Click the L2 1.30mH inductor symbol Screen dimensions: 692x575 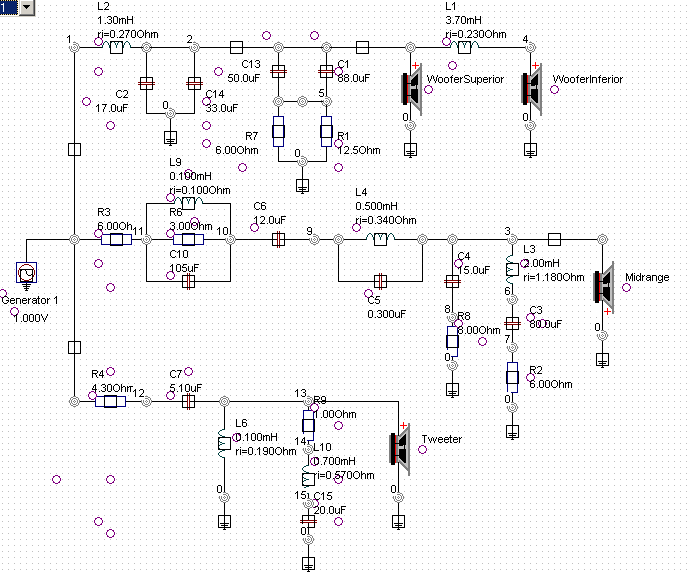[x=117, y=47]
